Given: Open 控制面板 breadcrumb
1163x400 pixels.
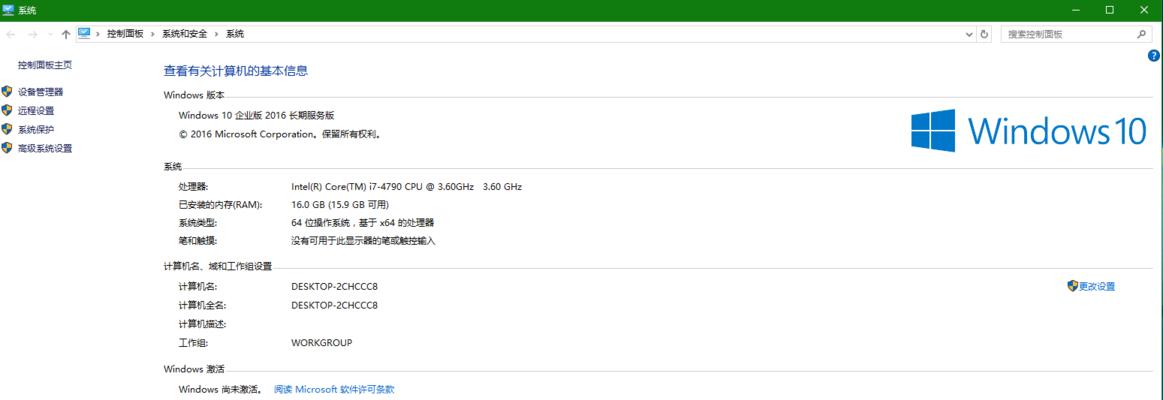Looking at the screenshot, I should pyautogui.click(x=125, y=34).
